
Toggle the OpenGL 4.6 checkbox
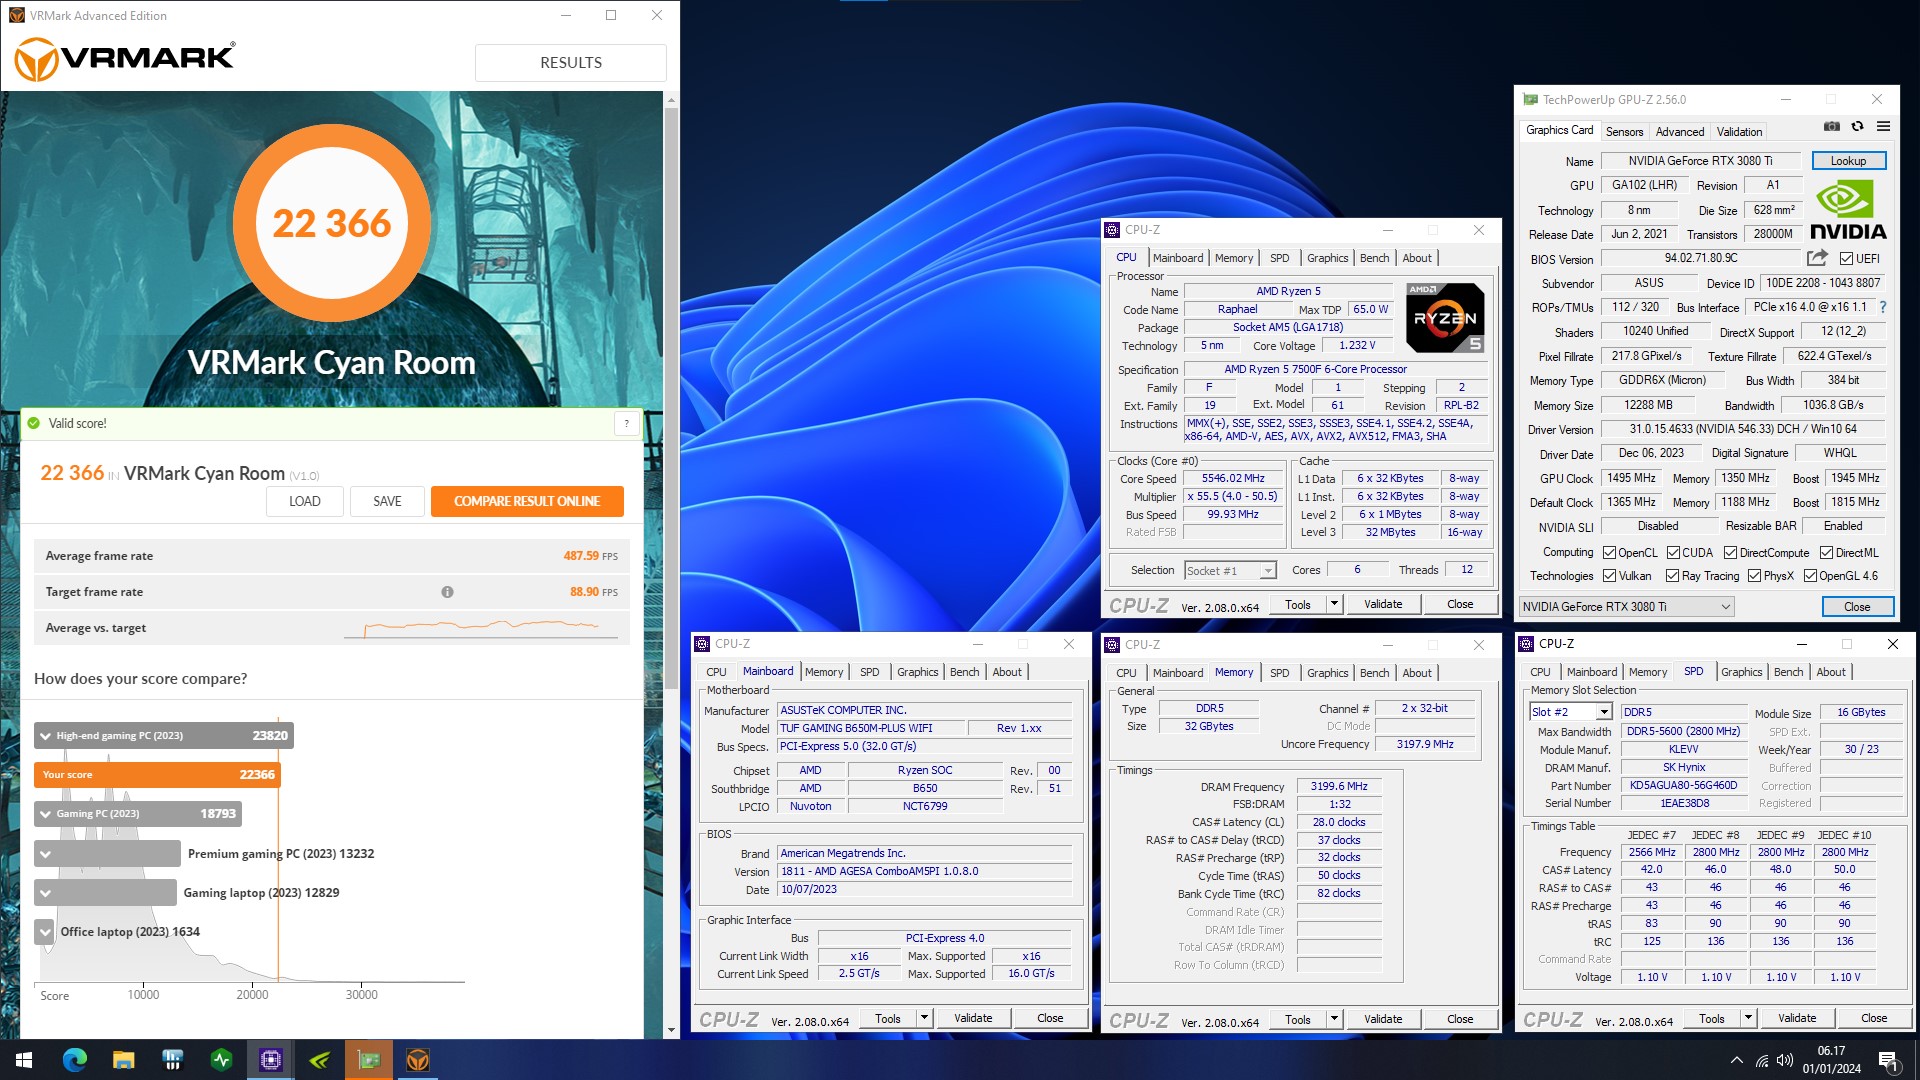click(x=1810, y=575)
